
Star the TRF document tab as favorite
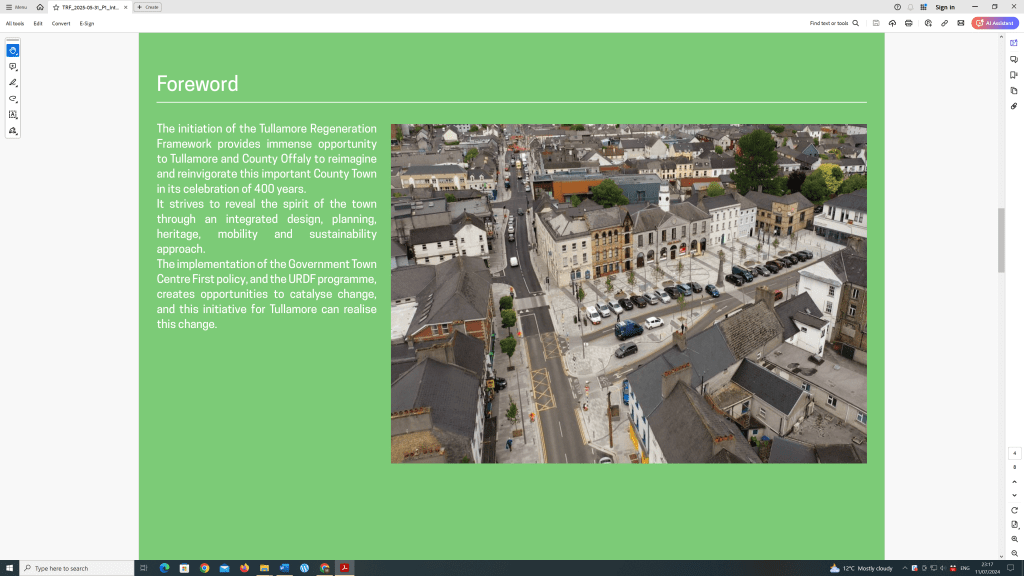(56, 7)
